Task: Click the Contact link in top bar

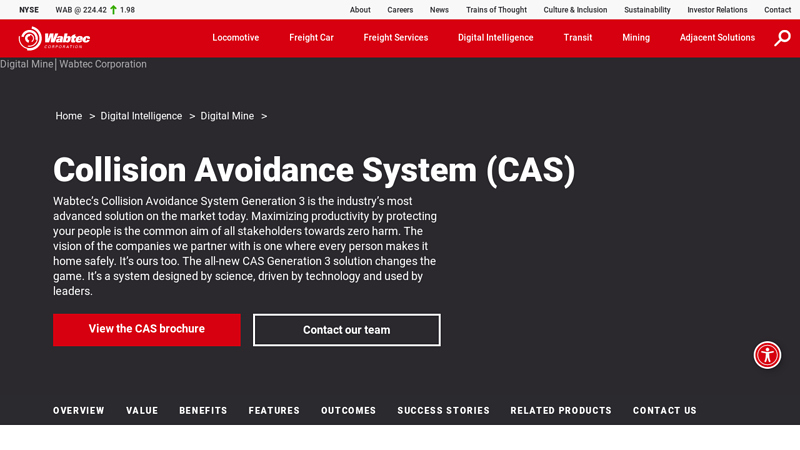Action: tap(777, 10)
